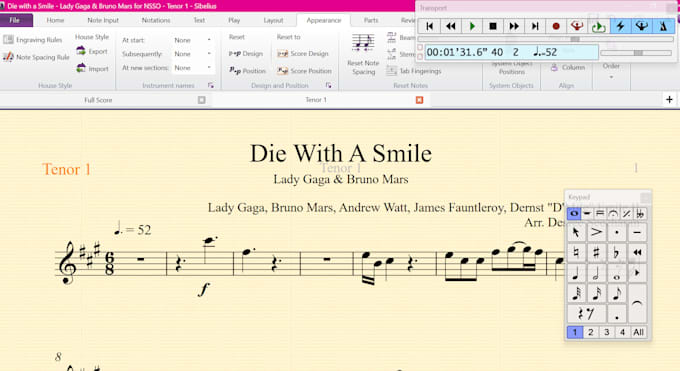Select voice 1 on Keypad
This screenshot has width=680, height=371.
click(x=575, y=332)
